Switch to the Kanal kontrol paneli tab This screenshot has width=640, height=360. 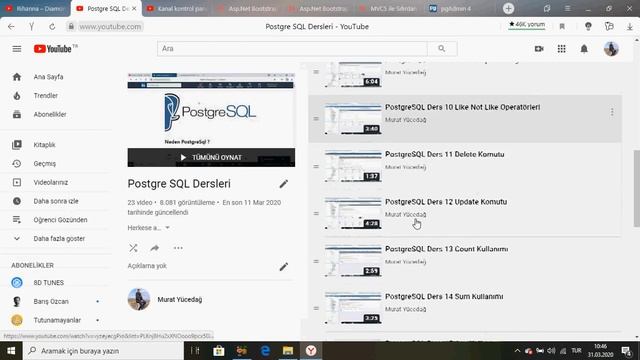click(177, 9)
